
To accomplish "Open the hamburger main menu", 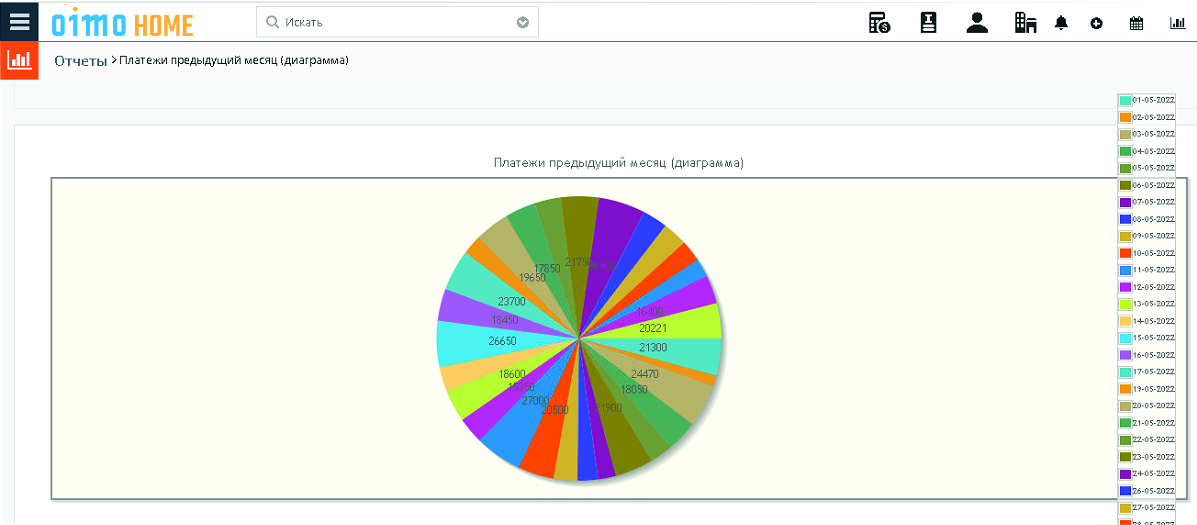I will [19, 21].
